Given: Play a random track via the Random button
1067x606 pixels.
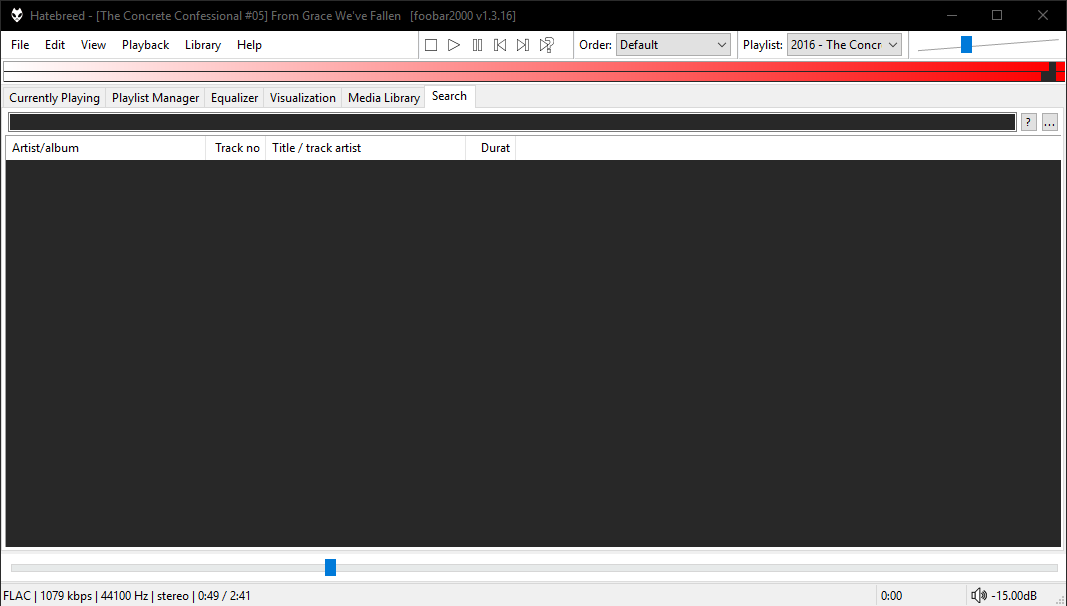Looking at the screenshot, I should coord(546,45).
